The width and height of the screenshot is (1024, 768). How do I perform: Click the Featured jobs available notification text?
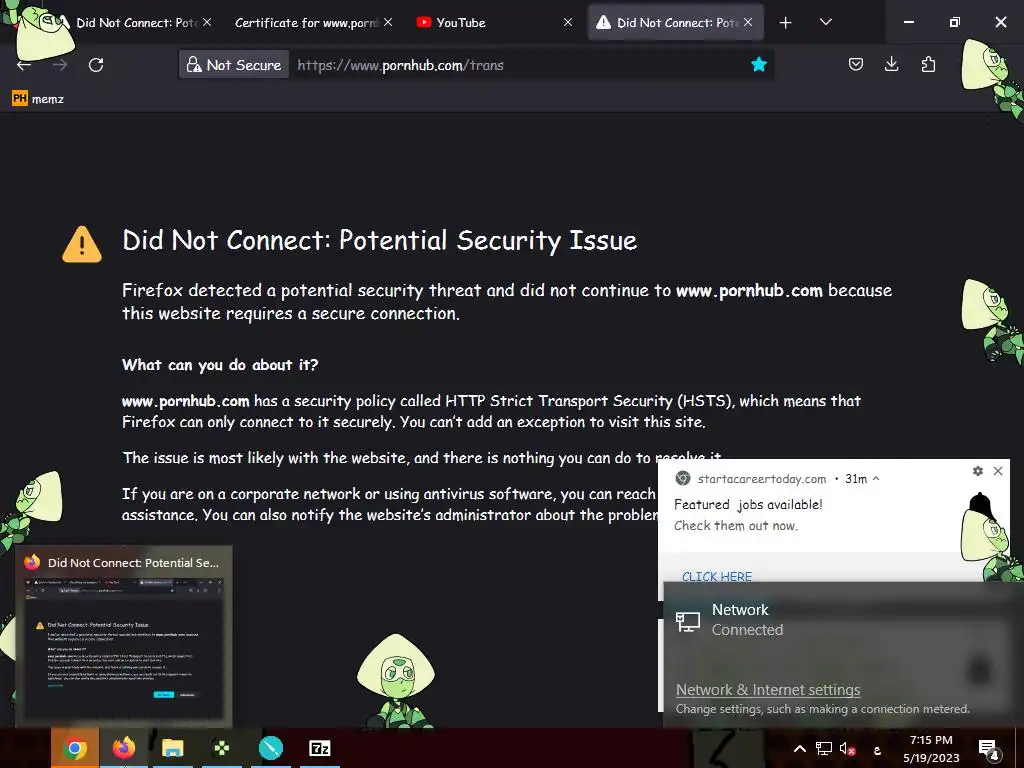748,504
